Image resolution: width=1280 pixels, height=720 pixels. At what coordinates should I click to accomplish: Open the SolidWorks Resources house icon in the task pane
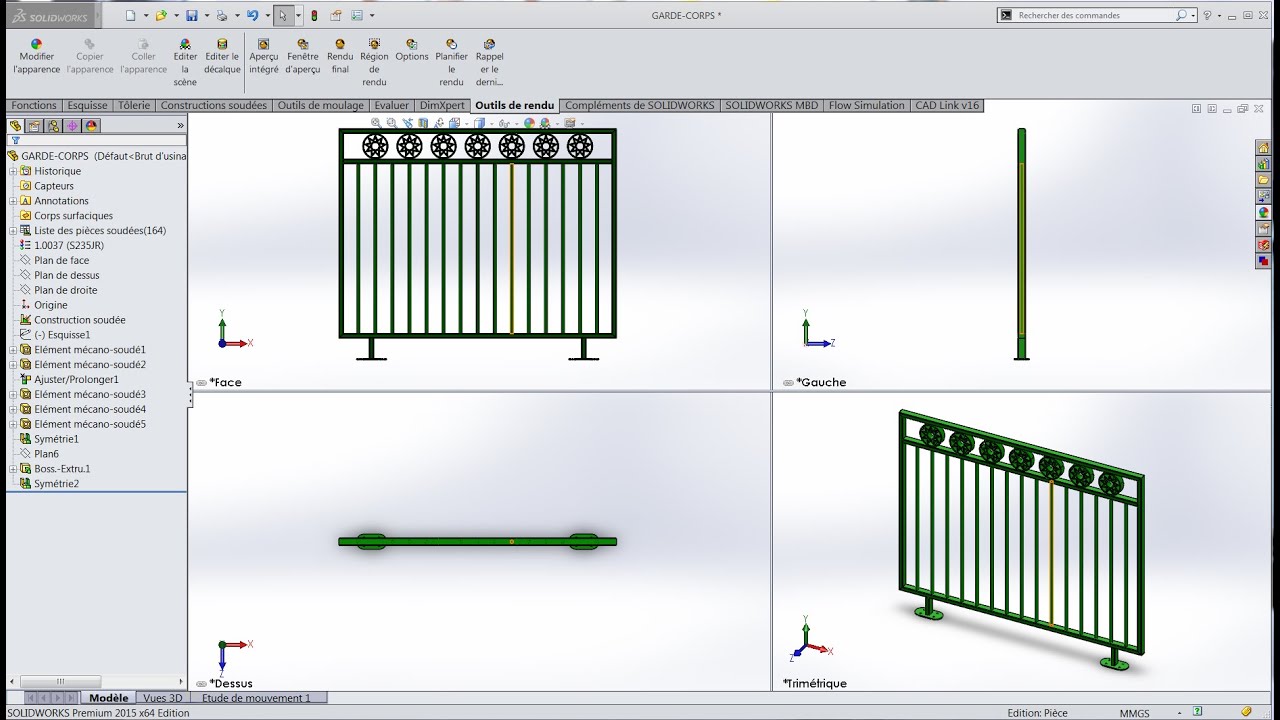1263,147
